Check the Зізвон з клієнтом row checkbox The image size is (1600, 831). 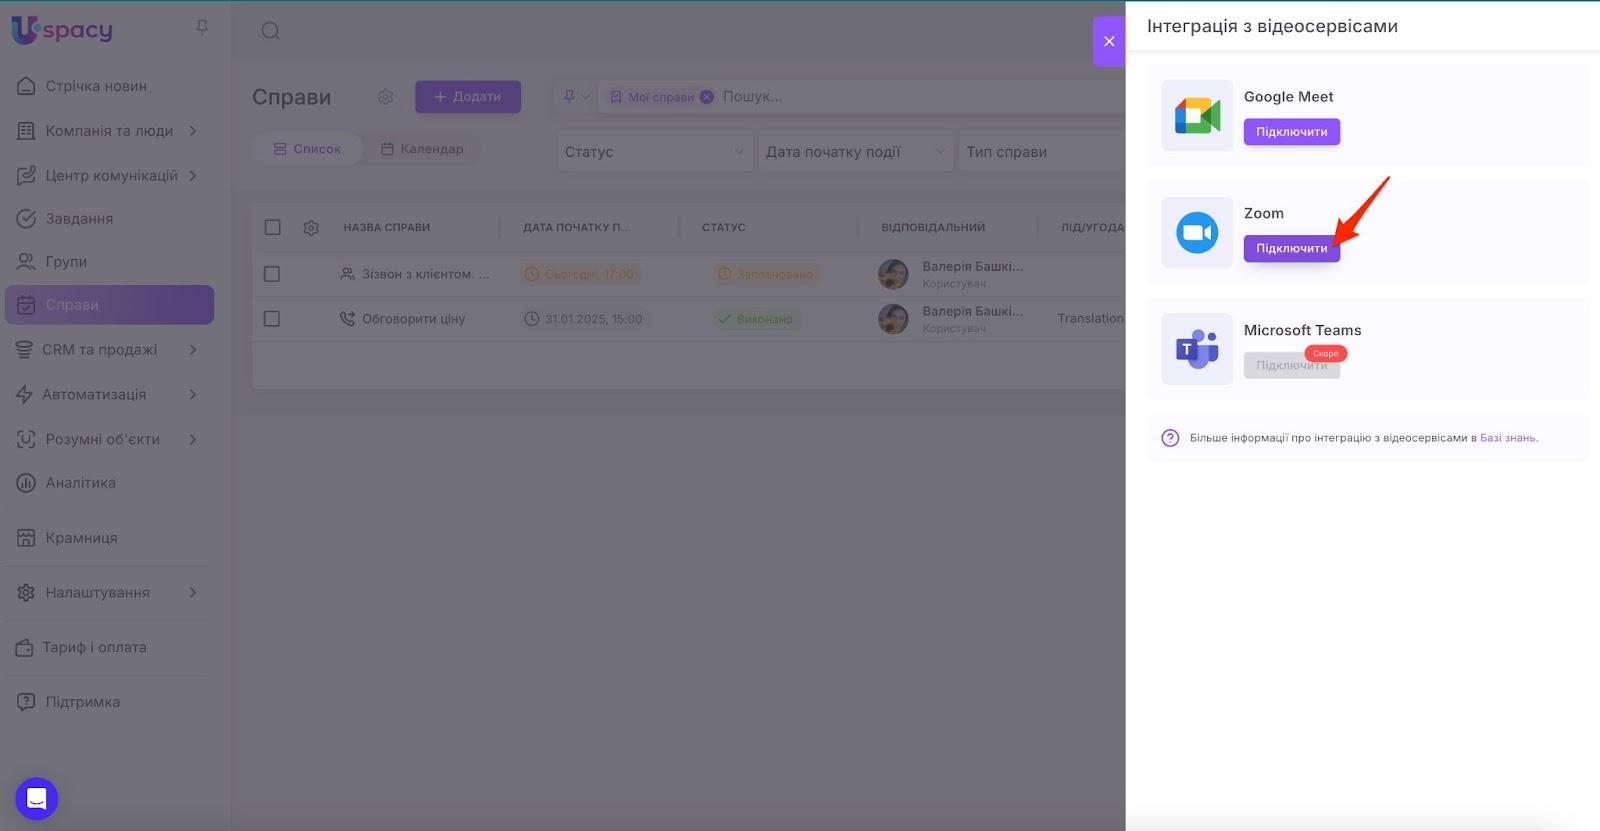[x=271, y=274]
